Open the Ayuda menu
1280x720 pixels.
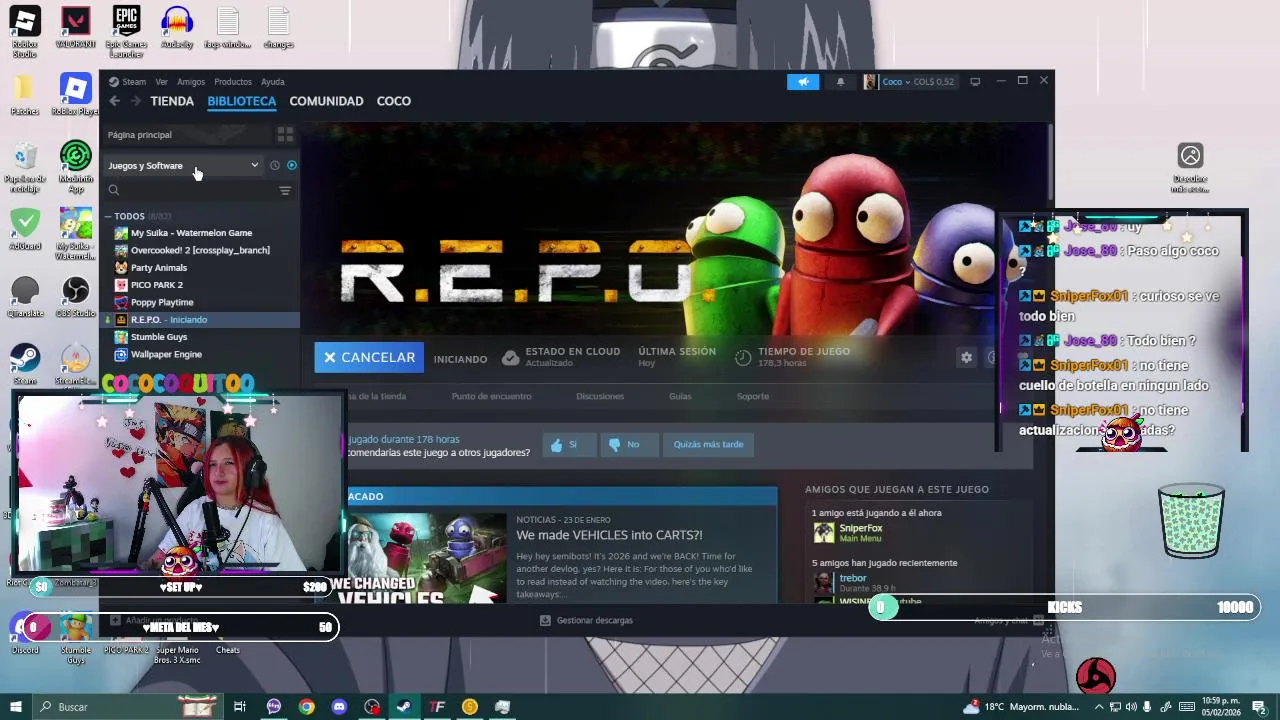pos(273,82)
